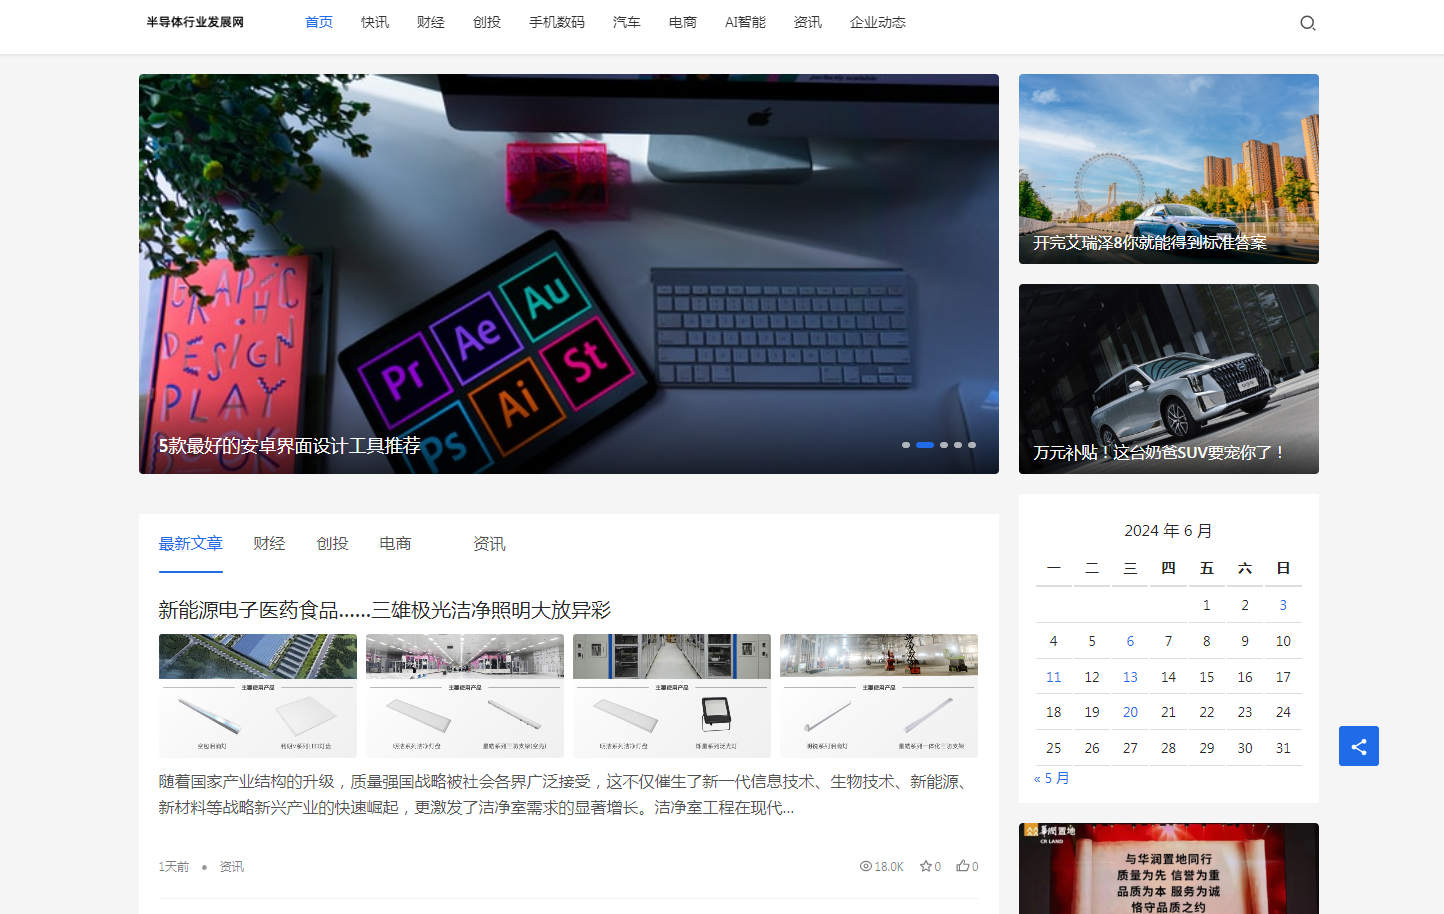Open the 华润置地 banner image

tap(1169, 868)
